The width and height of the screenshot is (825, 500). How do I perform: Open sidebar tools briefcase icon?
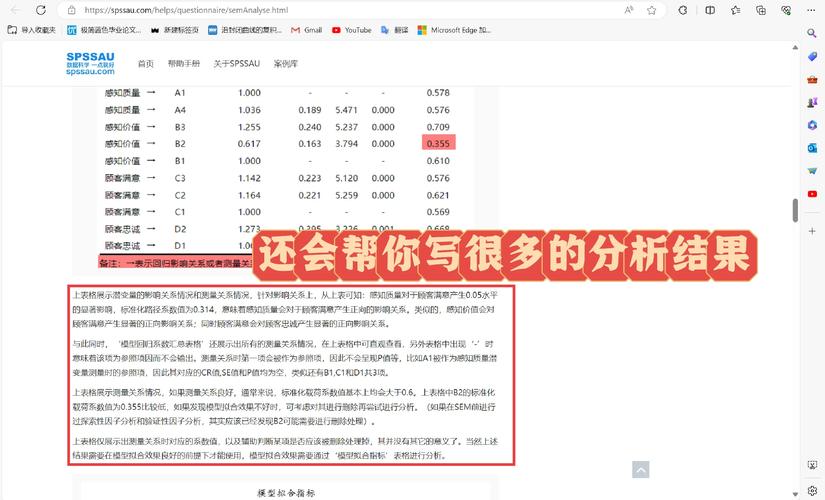[812, 79]
